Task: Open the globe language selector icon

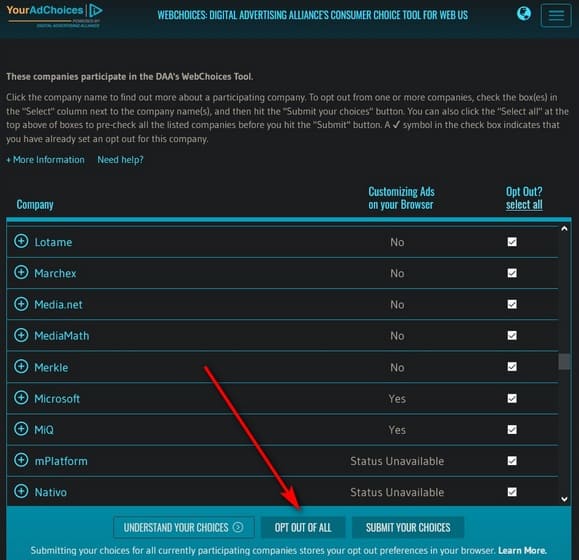Action: [524, 14]
